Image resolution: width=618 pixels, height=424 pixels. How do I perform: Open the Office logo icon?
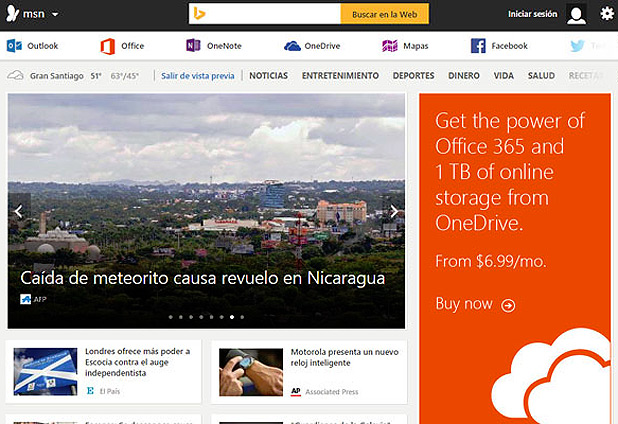click(x=108, y=46)
